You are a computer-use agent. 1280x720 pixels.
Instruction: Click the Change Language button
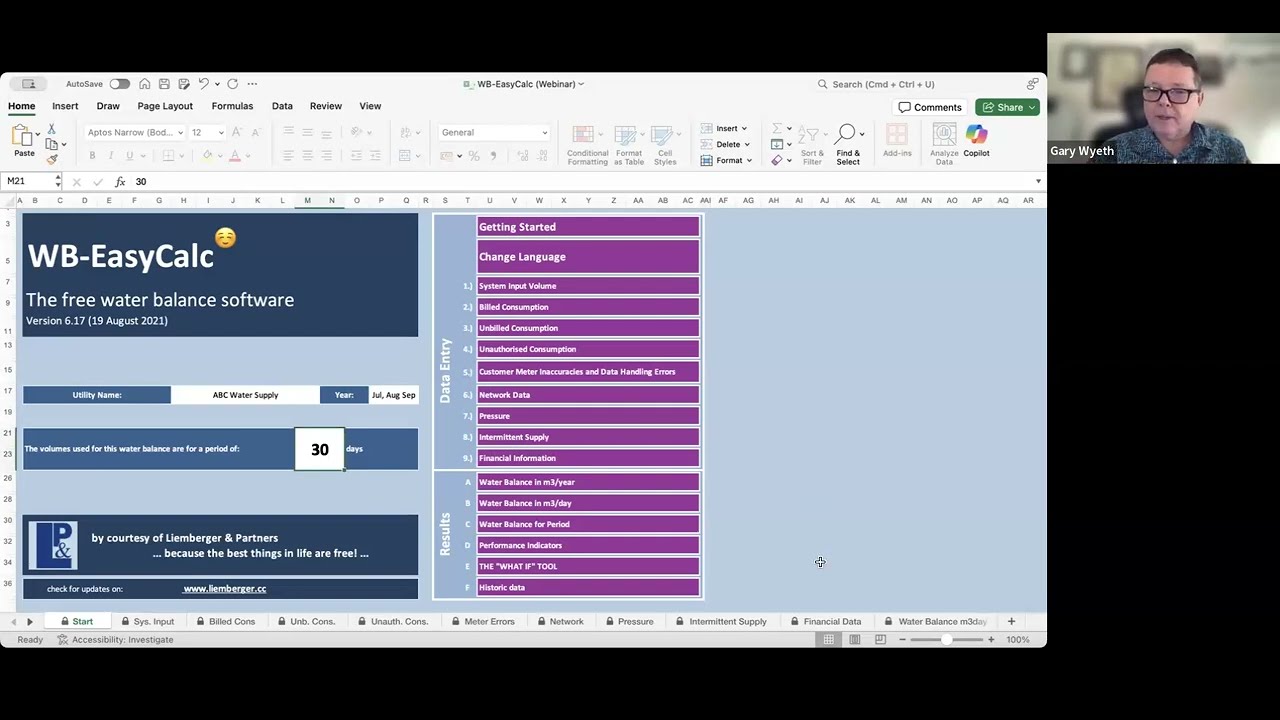[x=588, y=256]
